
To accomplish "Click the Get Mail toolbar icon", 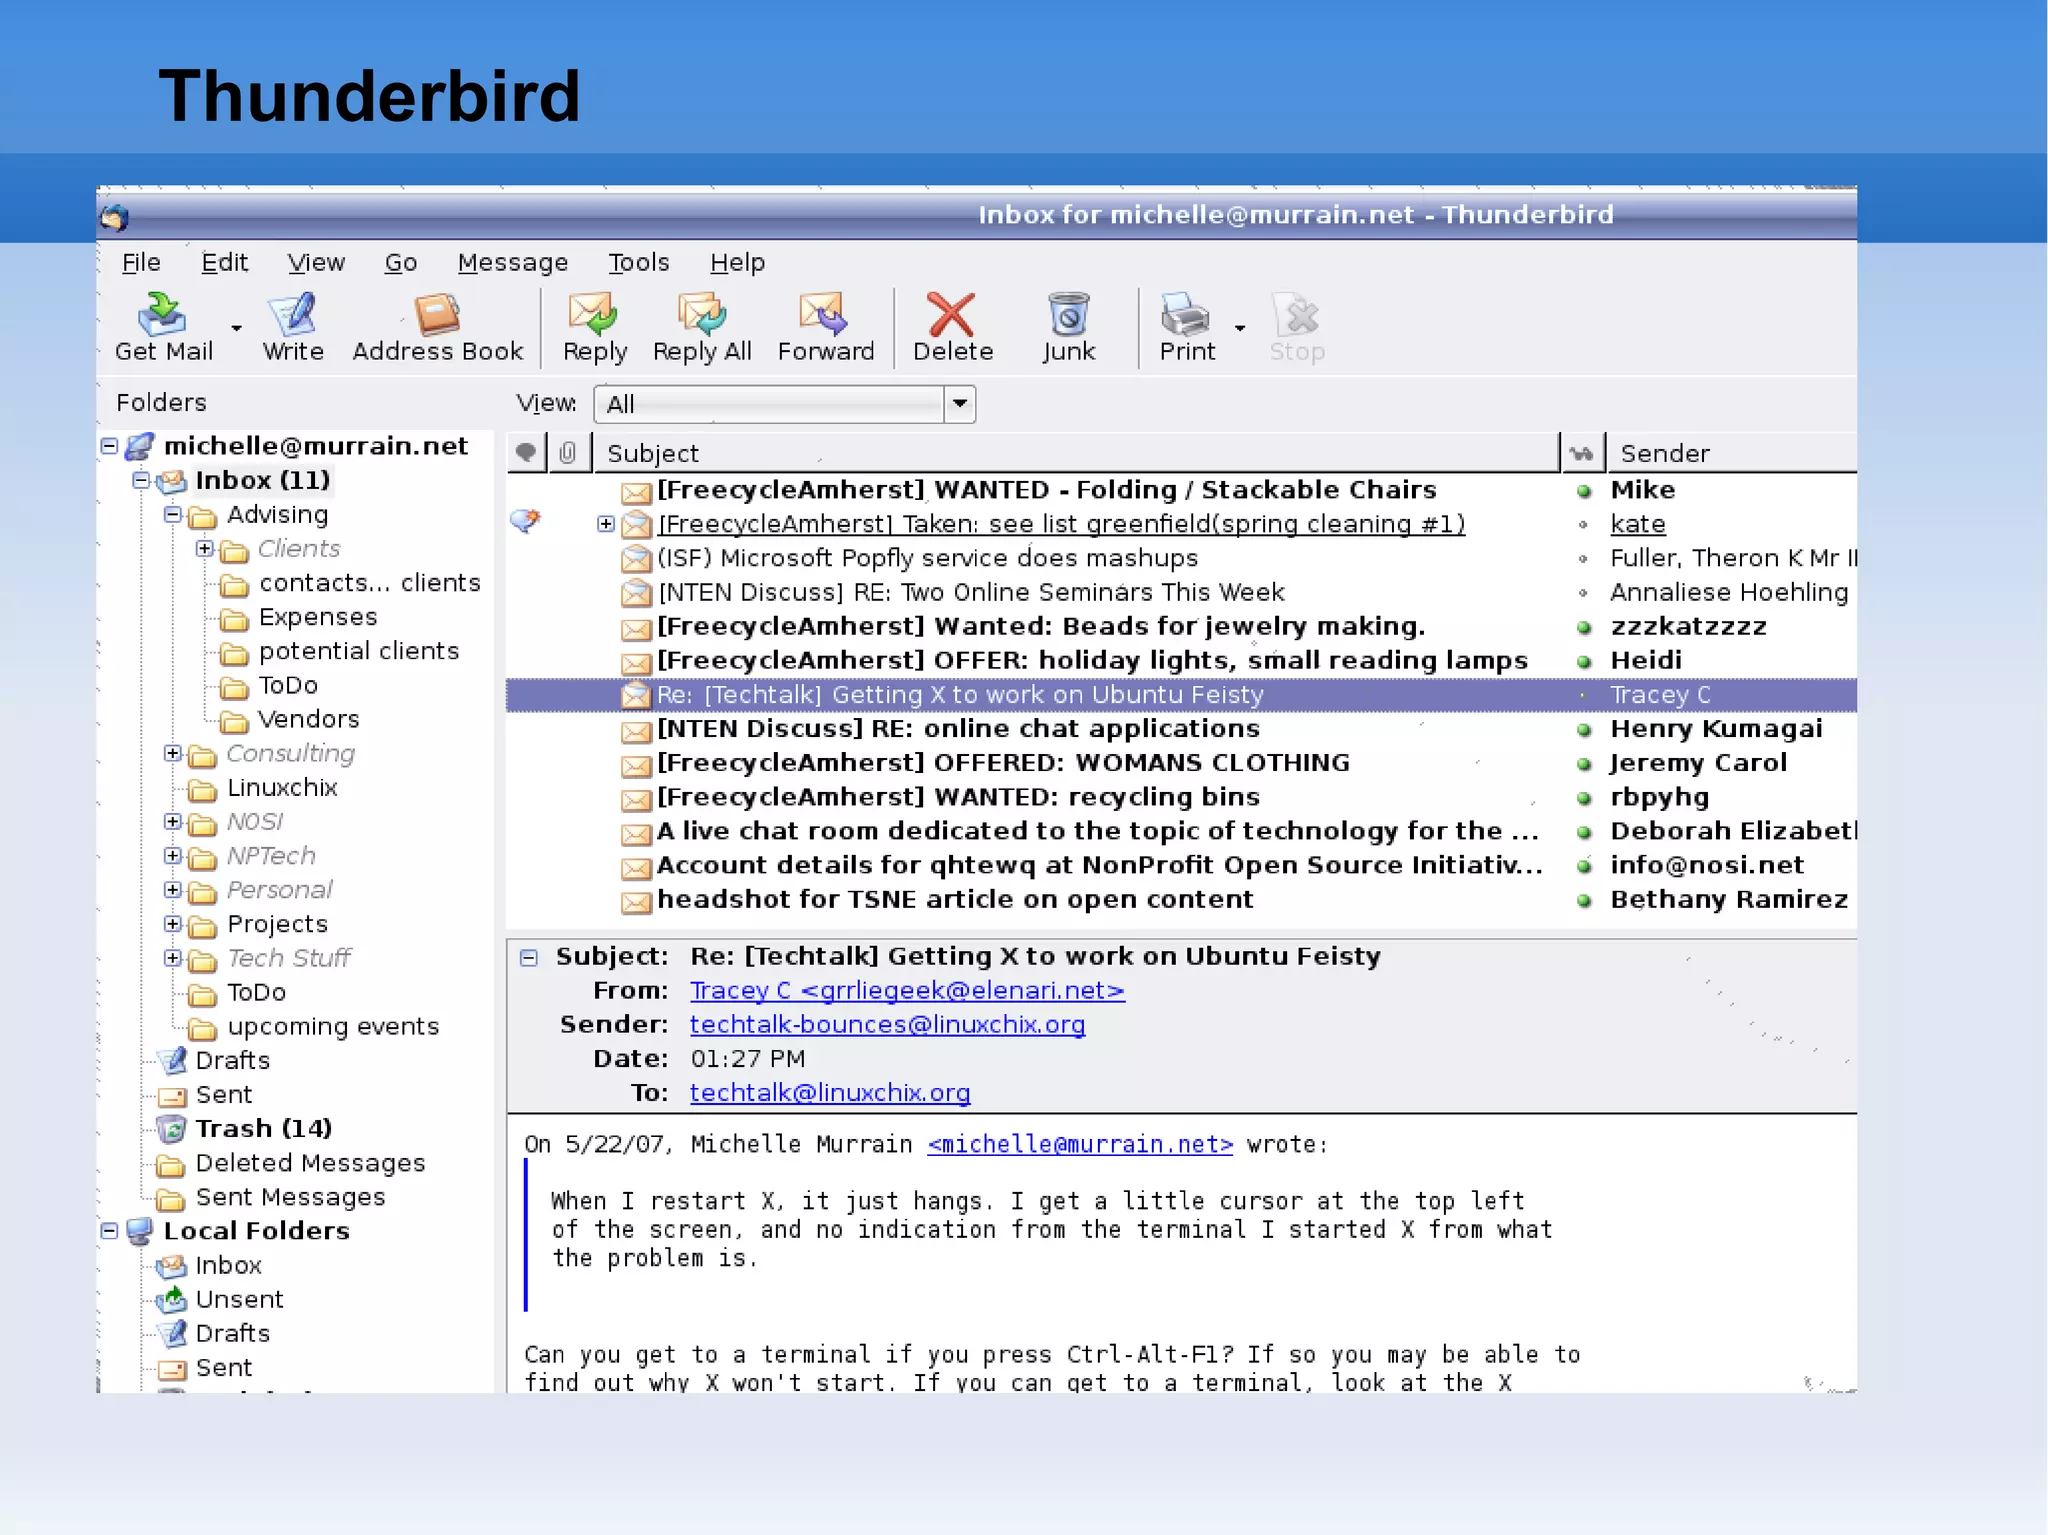I will click(x=163, y=316).
